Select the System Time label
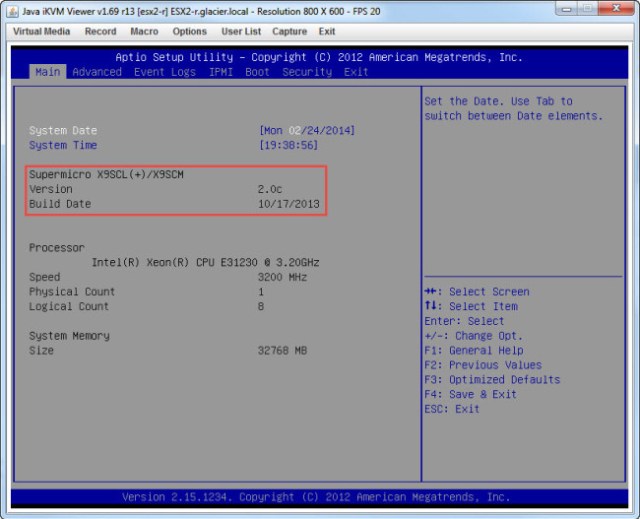Image resolution: width=640 pixels, height=519 pixels. click(63, 145)
